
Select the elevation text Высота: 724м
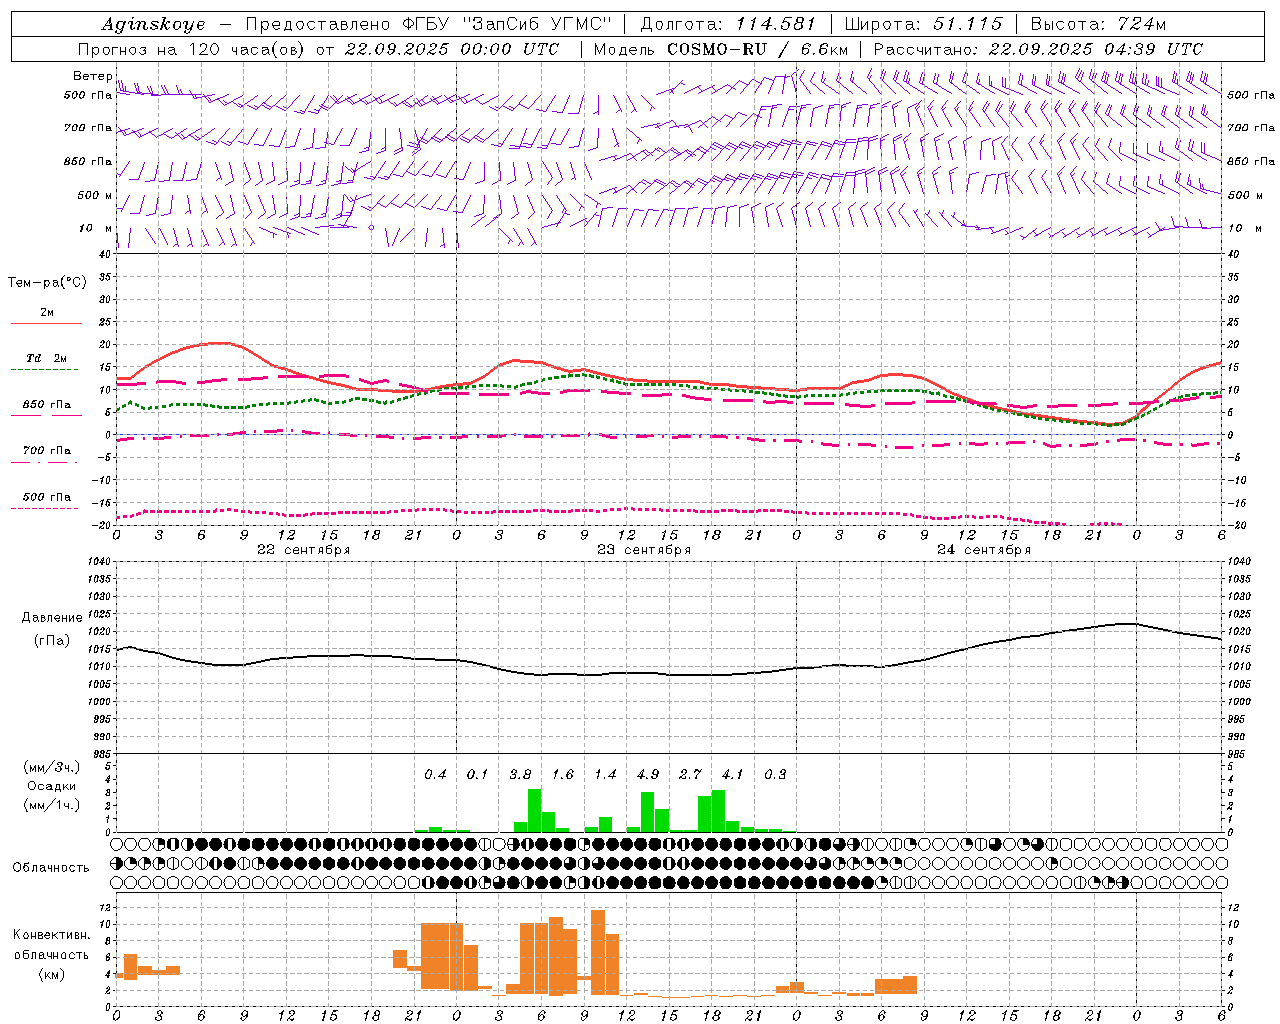(x=1098, y=24)
